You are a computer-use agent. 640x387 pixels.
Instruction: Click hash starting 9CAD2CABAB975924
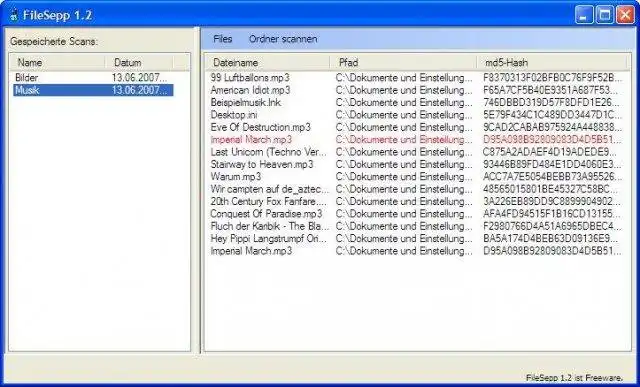point(552,127)
